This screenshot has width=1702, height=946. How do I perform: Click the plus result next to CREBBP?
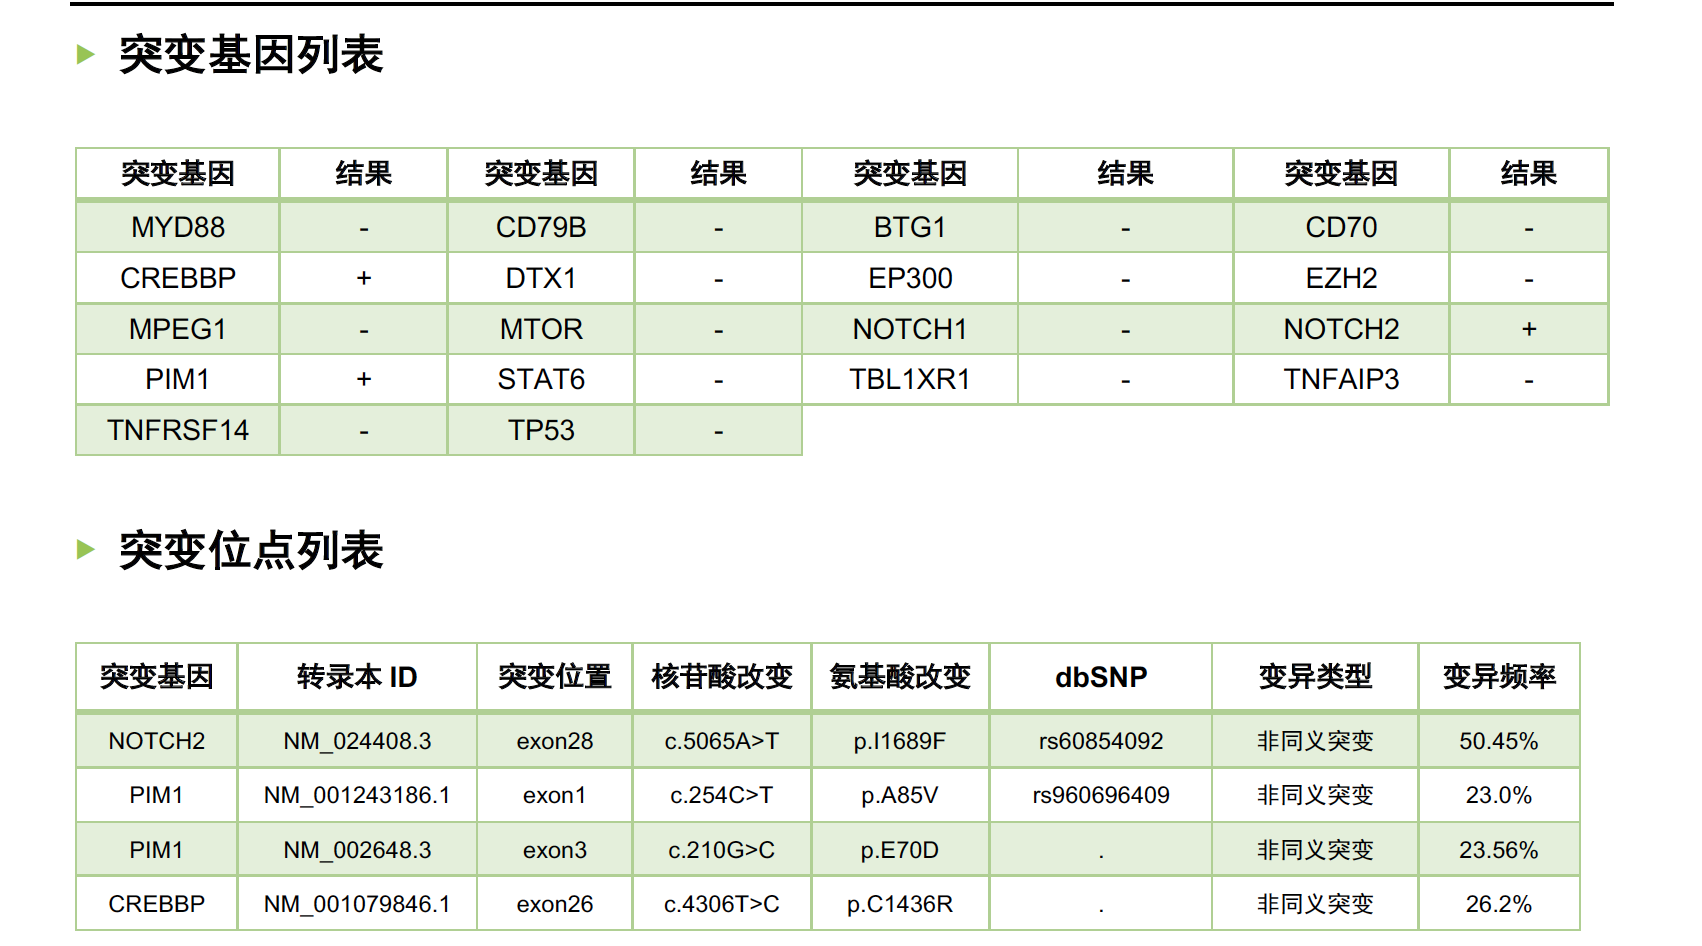pos(364,278)
